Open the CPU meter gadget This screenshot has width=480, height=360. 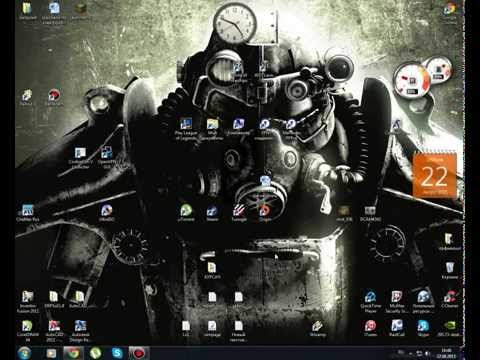point(423,78)
